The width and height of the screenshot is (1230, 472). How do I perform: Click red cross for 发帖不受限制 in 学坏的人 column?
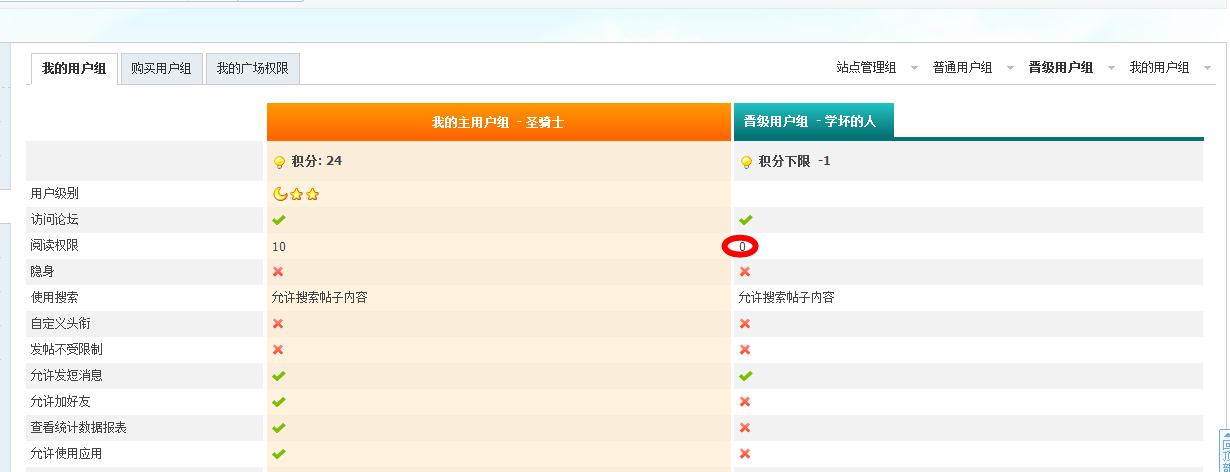coord(745,350)
